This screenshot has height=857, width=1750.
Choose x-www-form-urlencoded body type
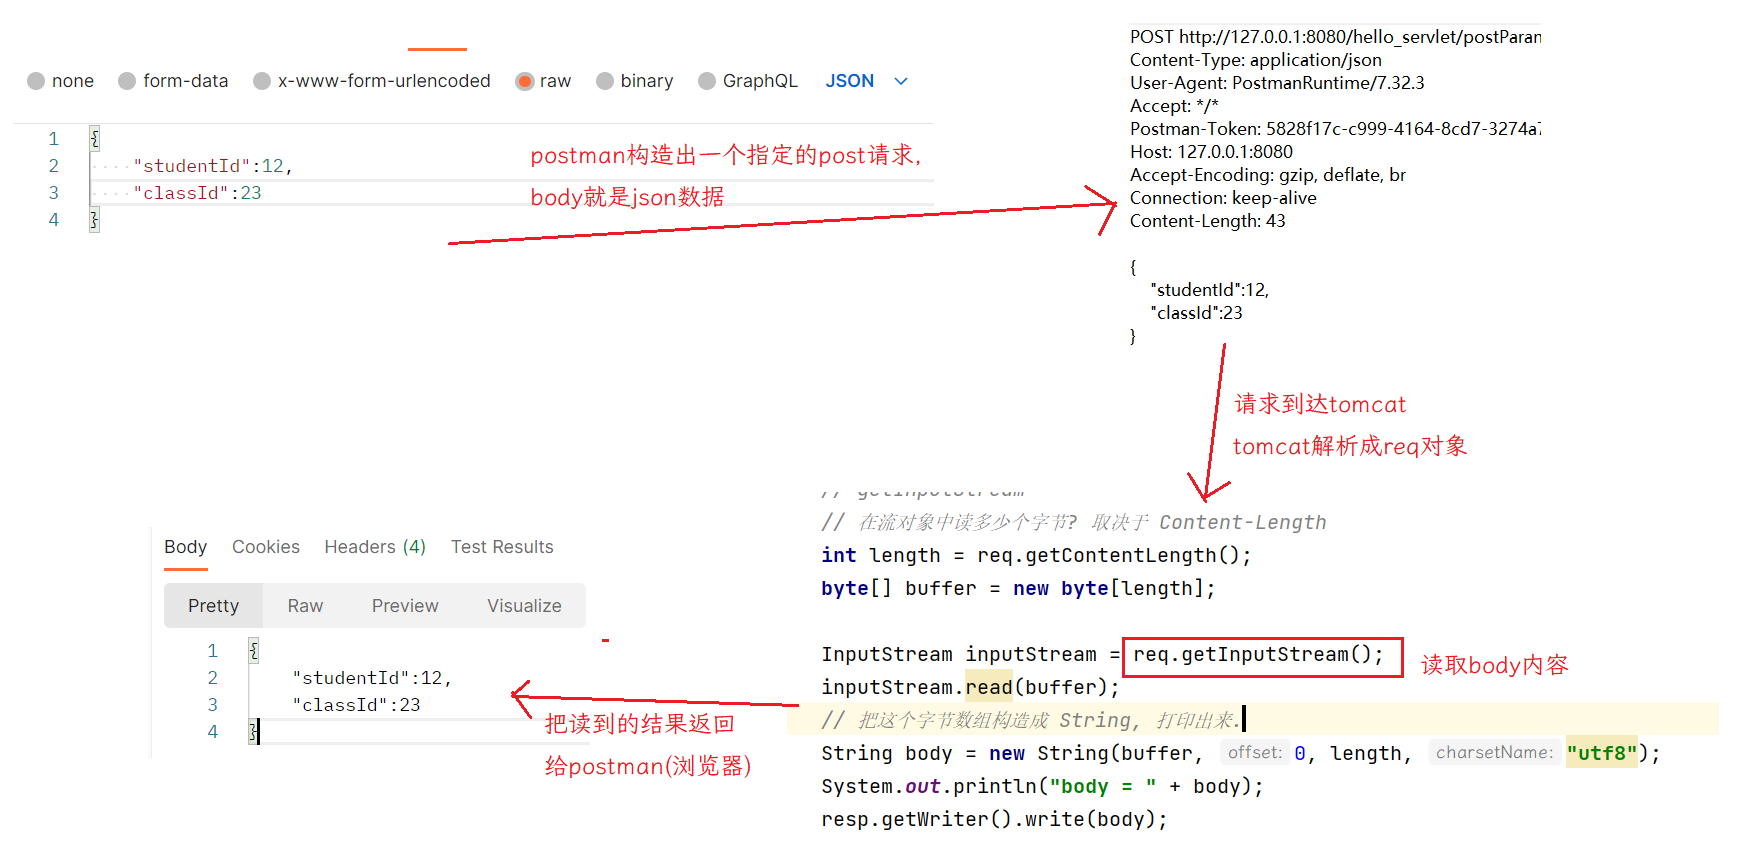[x=262, y=81]
